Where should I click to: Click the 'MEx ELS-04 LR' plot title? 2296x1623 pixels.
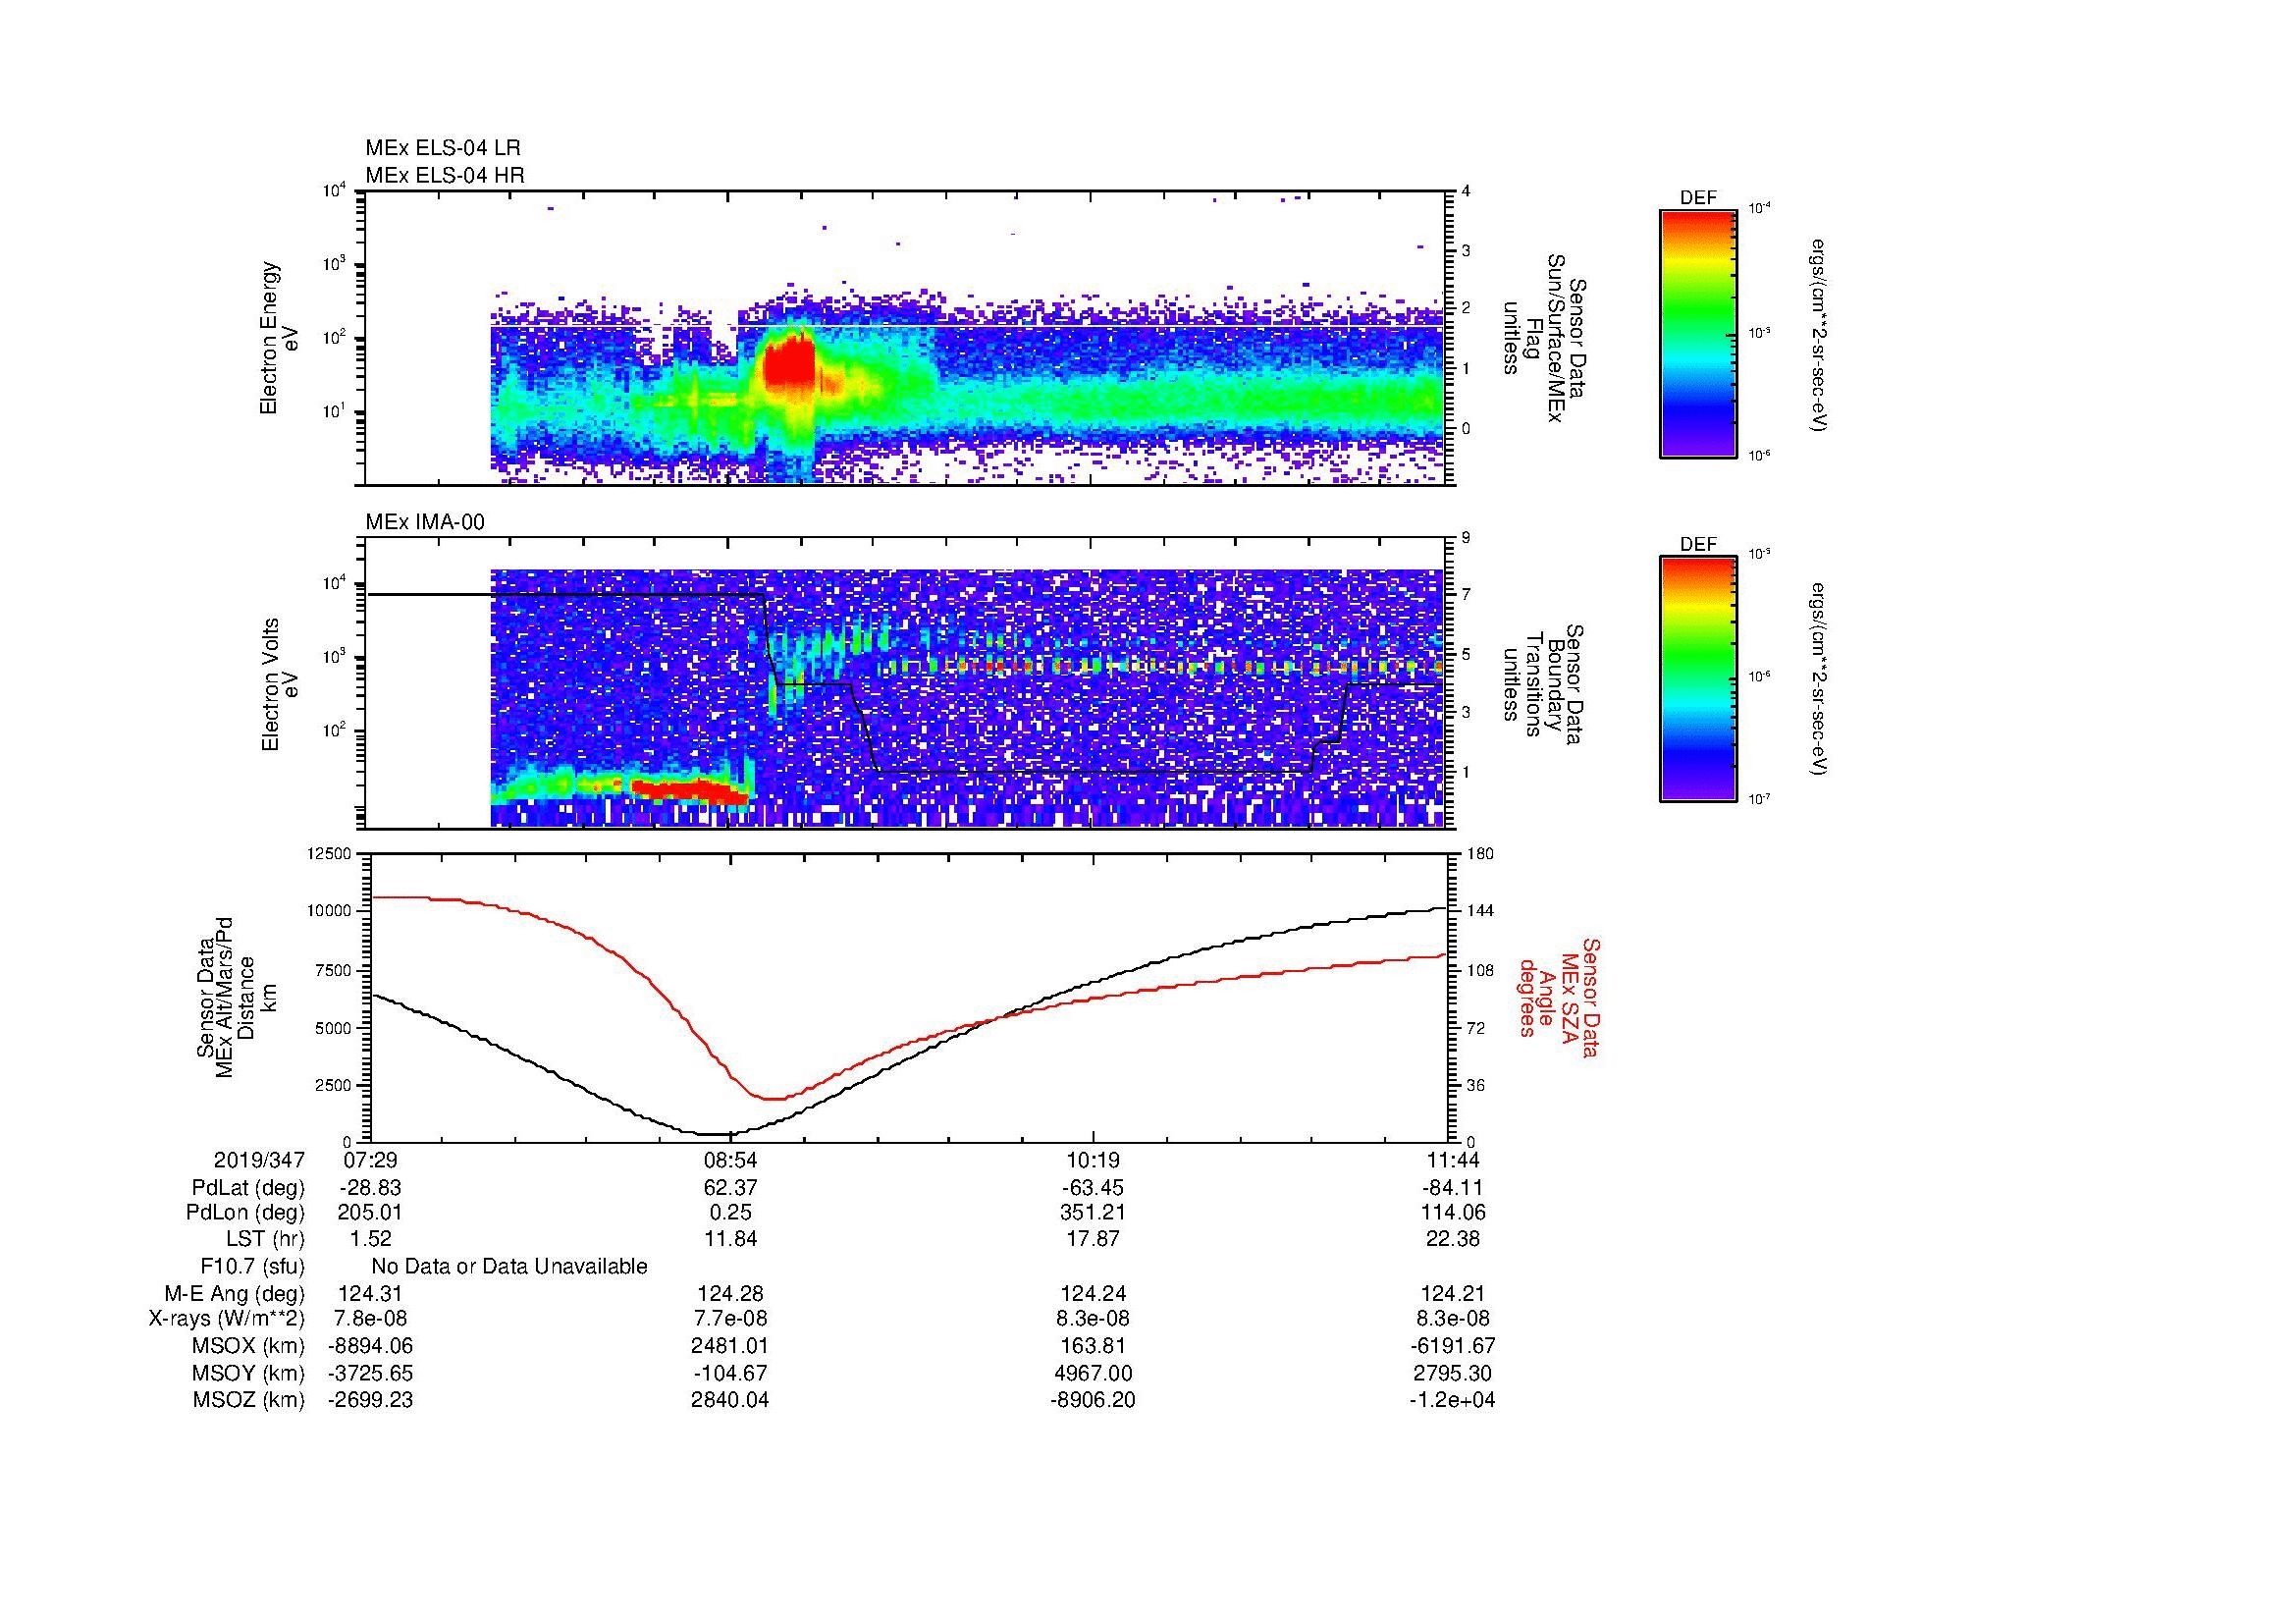click(x=443, y=148)
